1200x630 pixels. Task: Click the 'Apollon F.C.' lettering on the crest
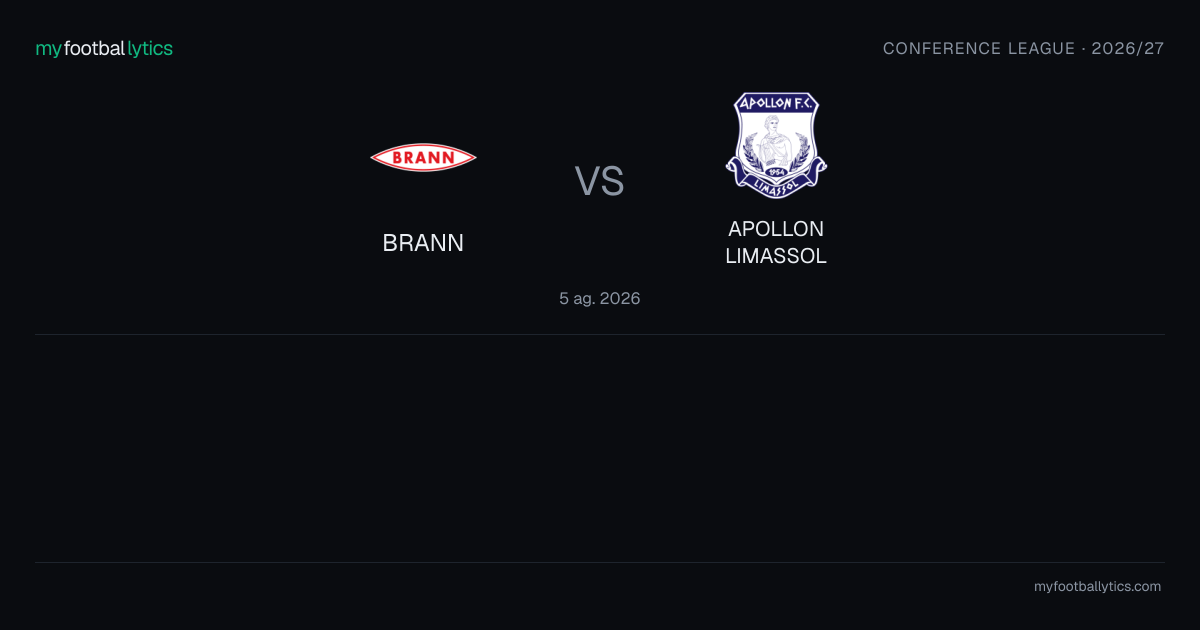pos(776,103)
